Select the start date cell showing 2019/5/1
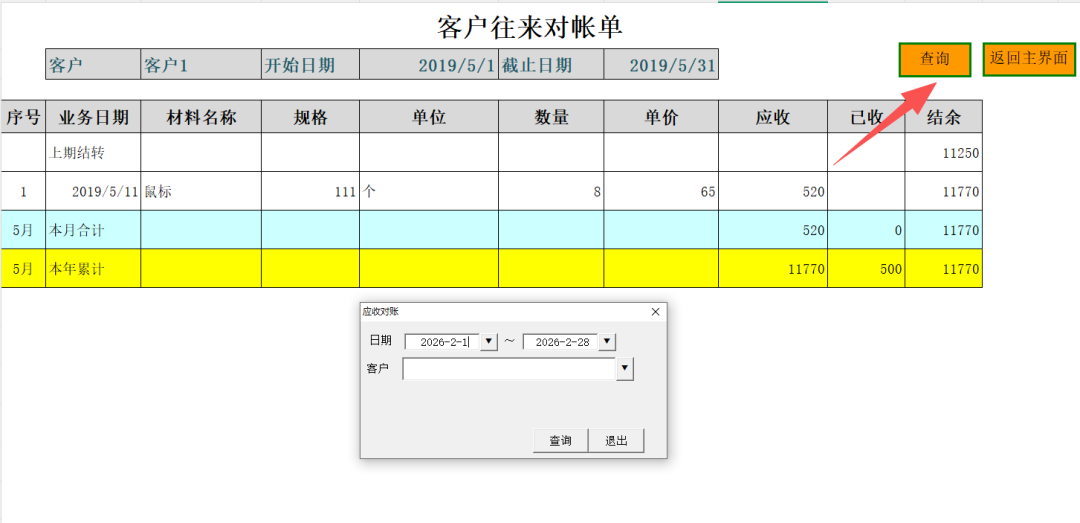The height and width of the screenshot is (523, 1080). [428, 66]
